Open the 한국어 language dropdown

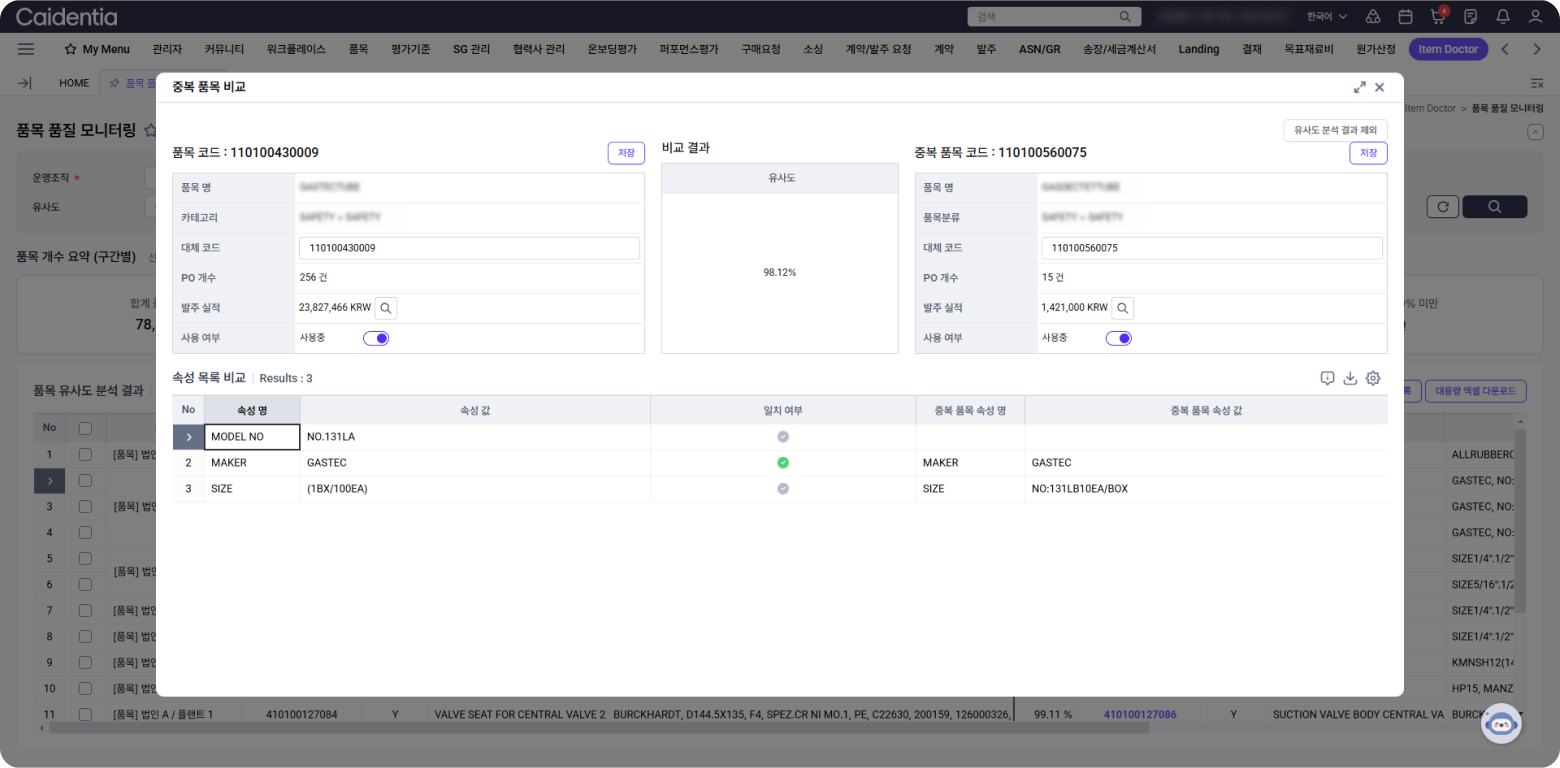coord(1326,17)
